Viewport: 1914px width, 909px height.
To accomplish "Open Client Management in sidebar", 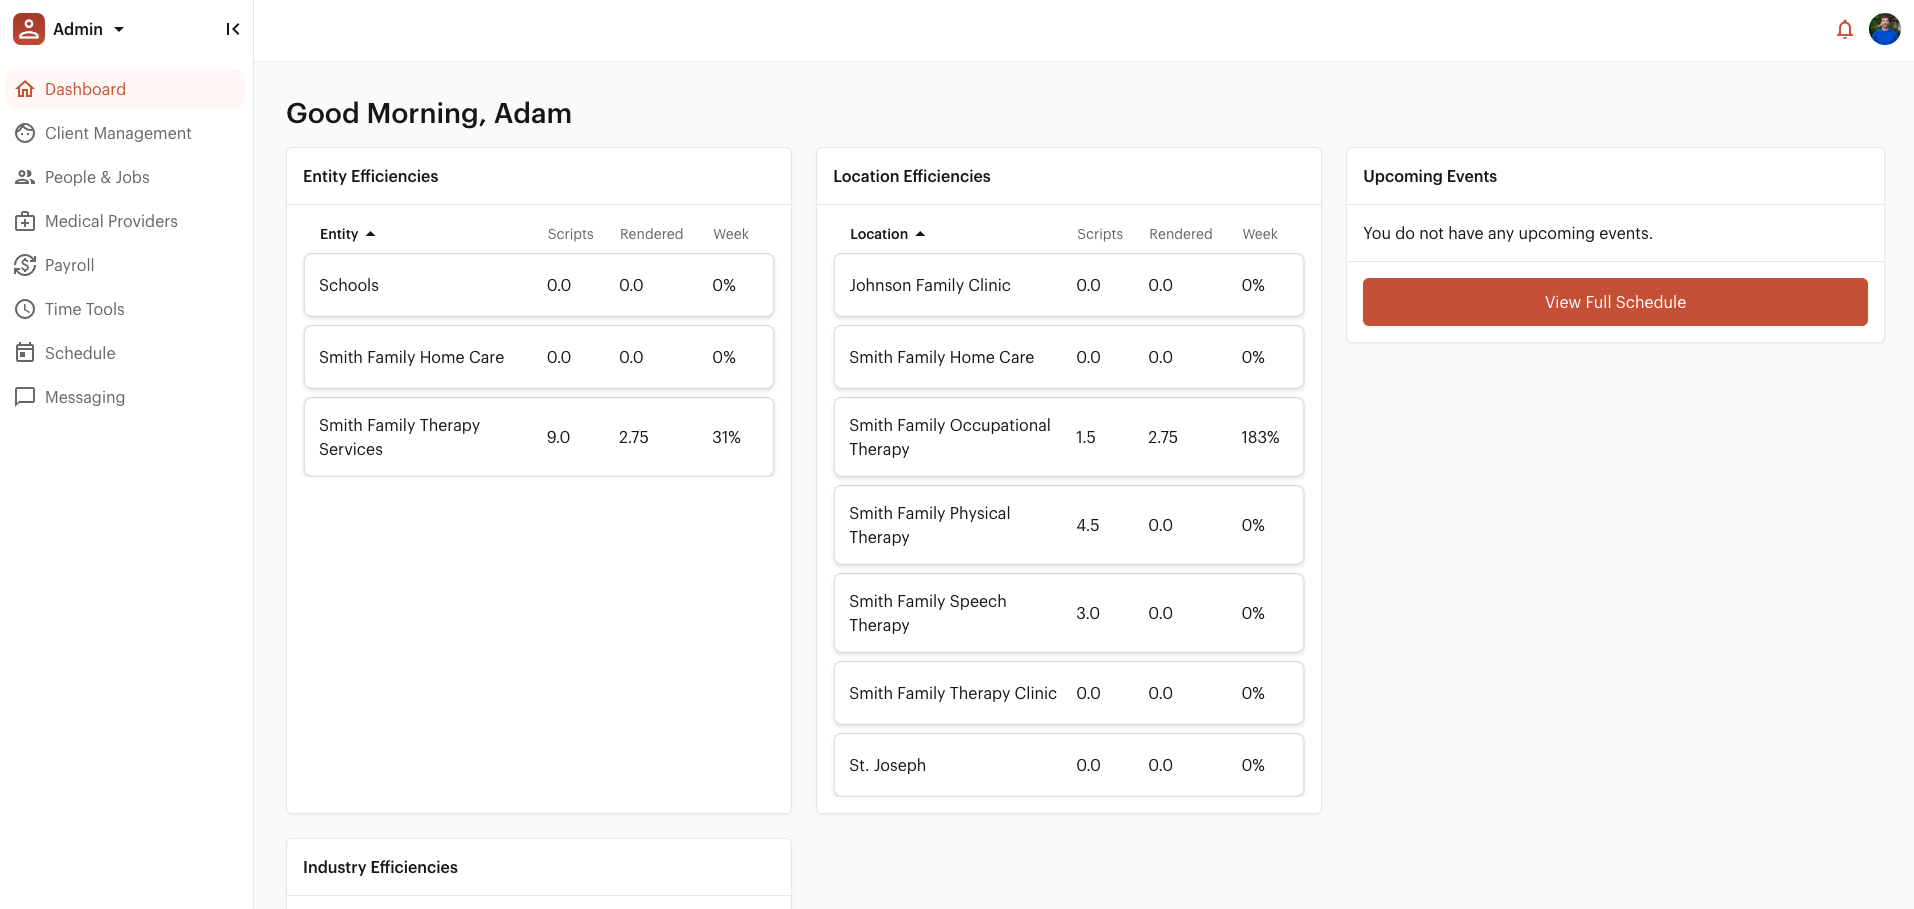I will pyautogui.click(x=117, y=133).
